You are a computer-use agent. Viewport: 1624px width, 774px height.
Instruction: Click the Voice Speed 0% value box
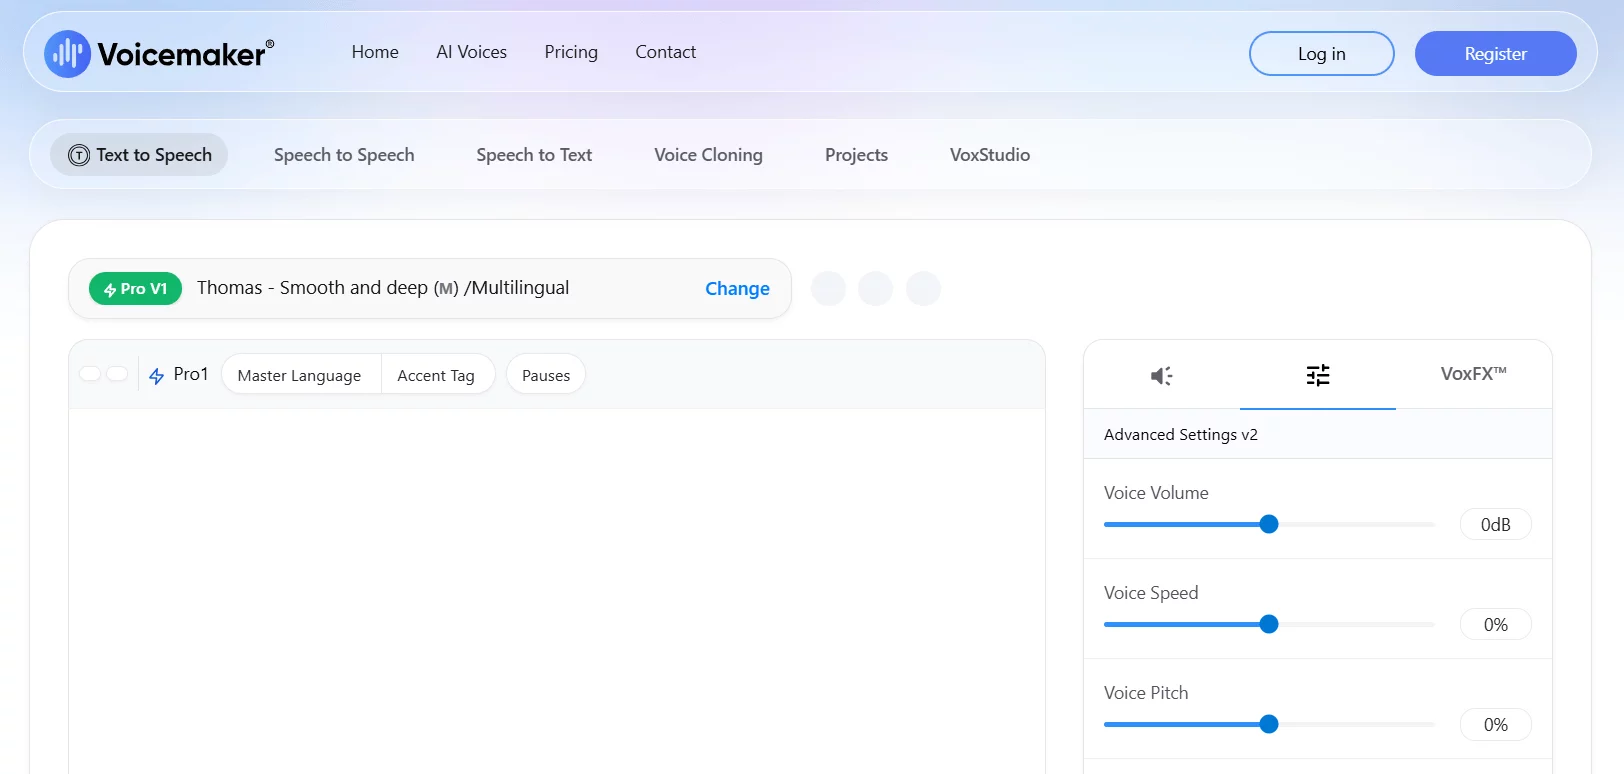(x=1495, y=625)
